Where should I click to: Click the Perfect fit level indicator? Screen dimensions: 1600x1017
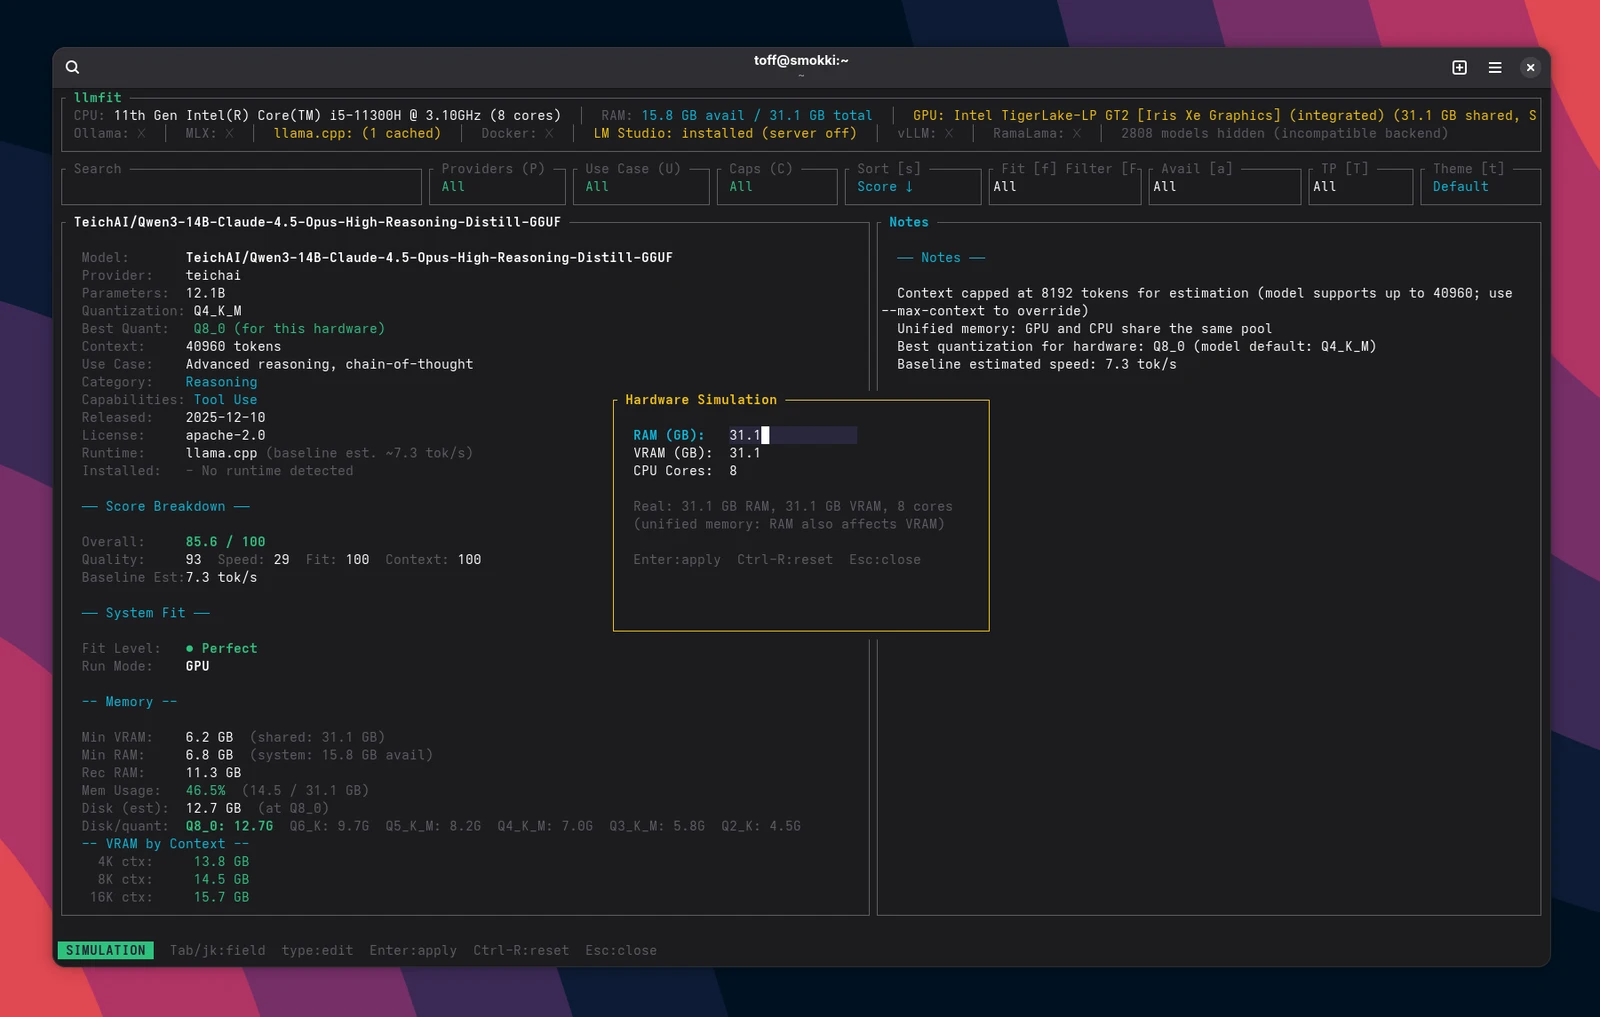[x=221, y=649]
